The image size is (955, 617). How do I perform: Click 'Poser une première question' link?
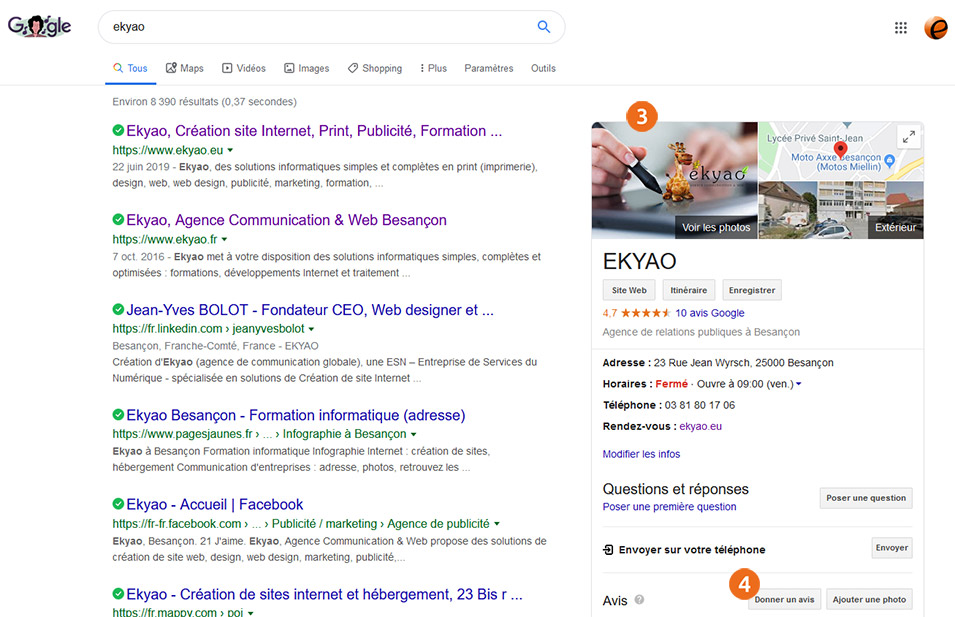669,507
